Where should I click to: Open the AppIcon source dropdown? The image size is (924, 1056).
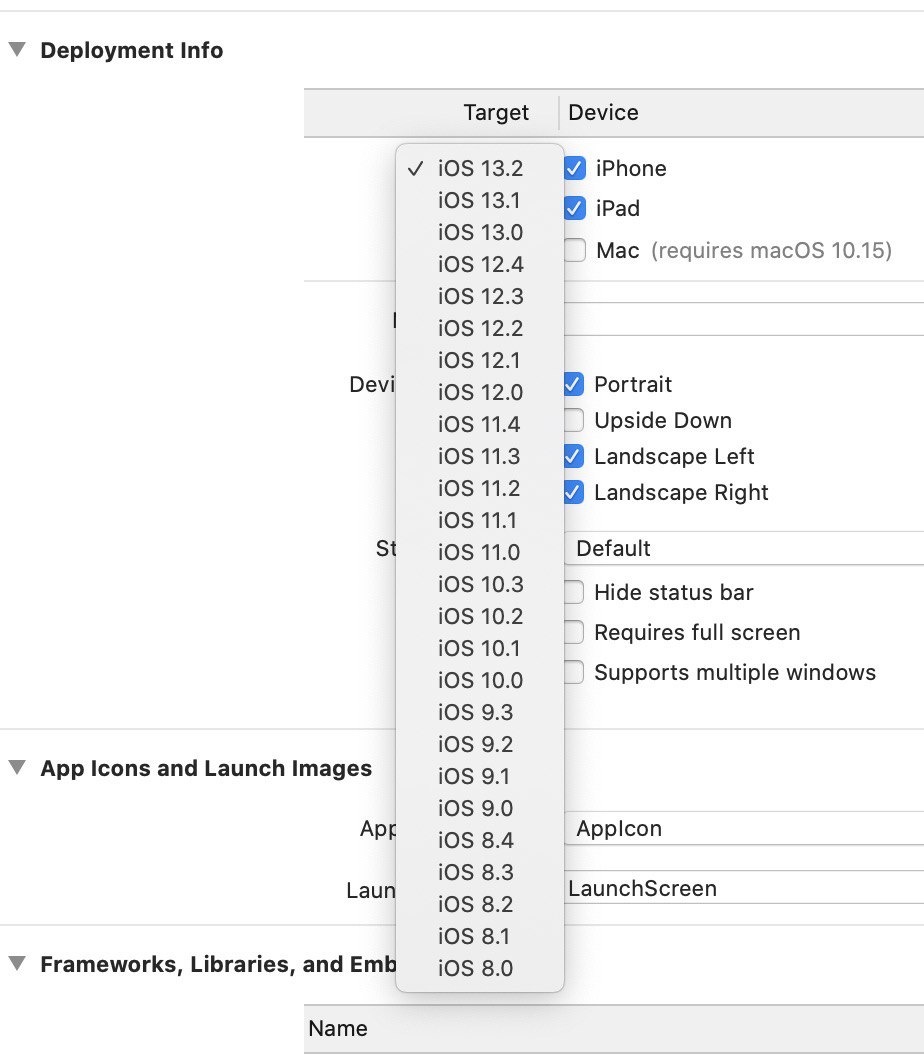click(744, 828)
